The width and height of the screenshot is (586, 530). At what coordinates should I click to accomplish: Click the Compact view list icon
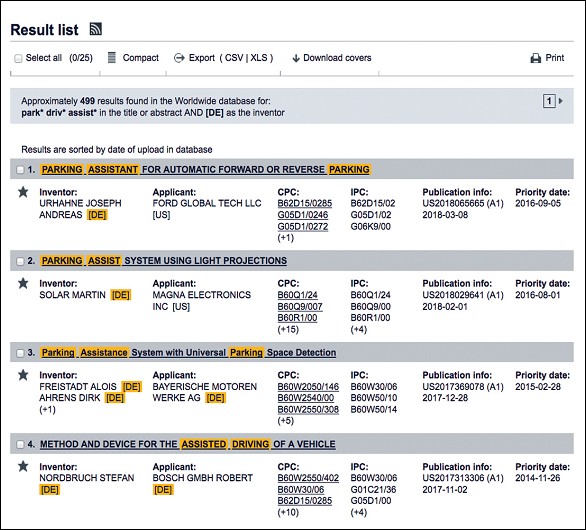pyautogui.click(x=111, y=58)
